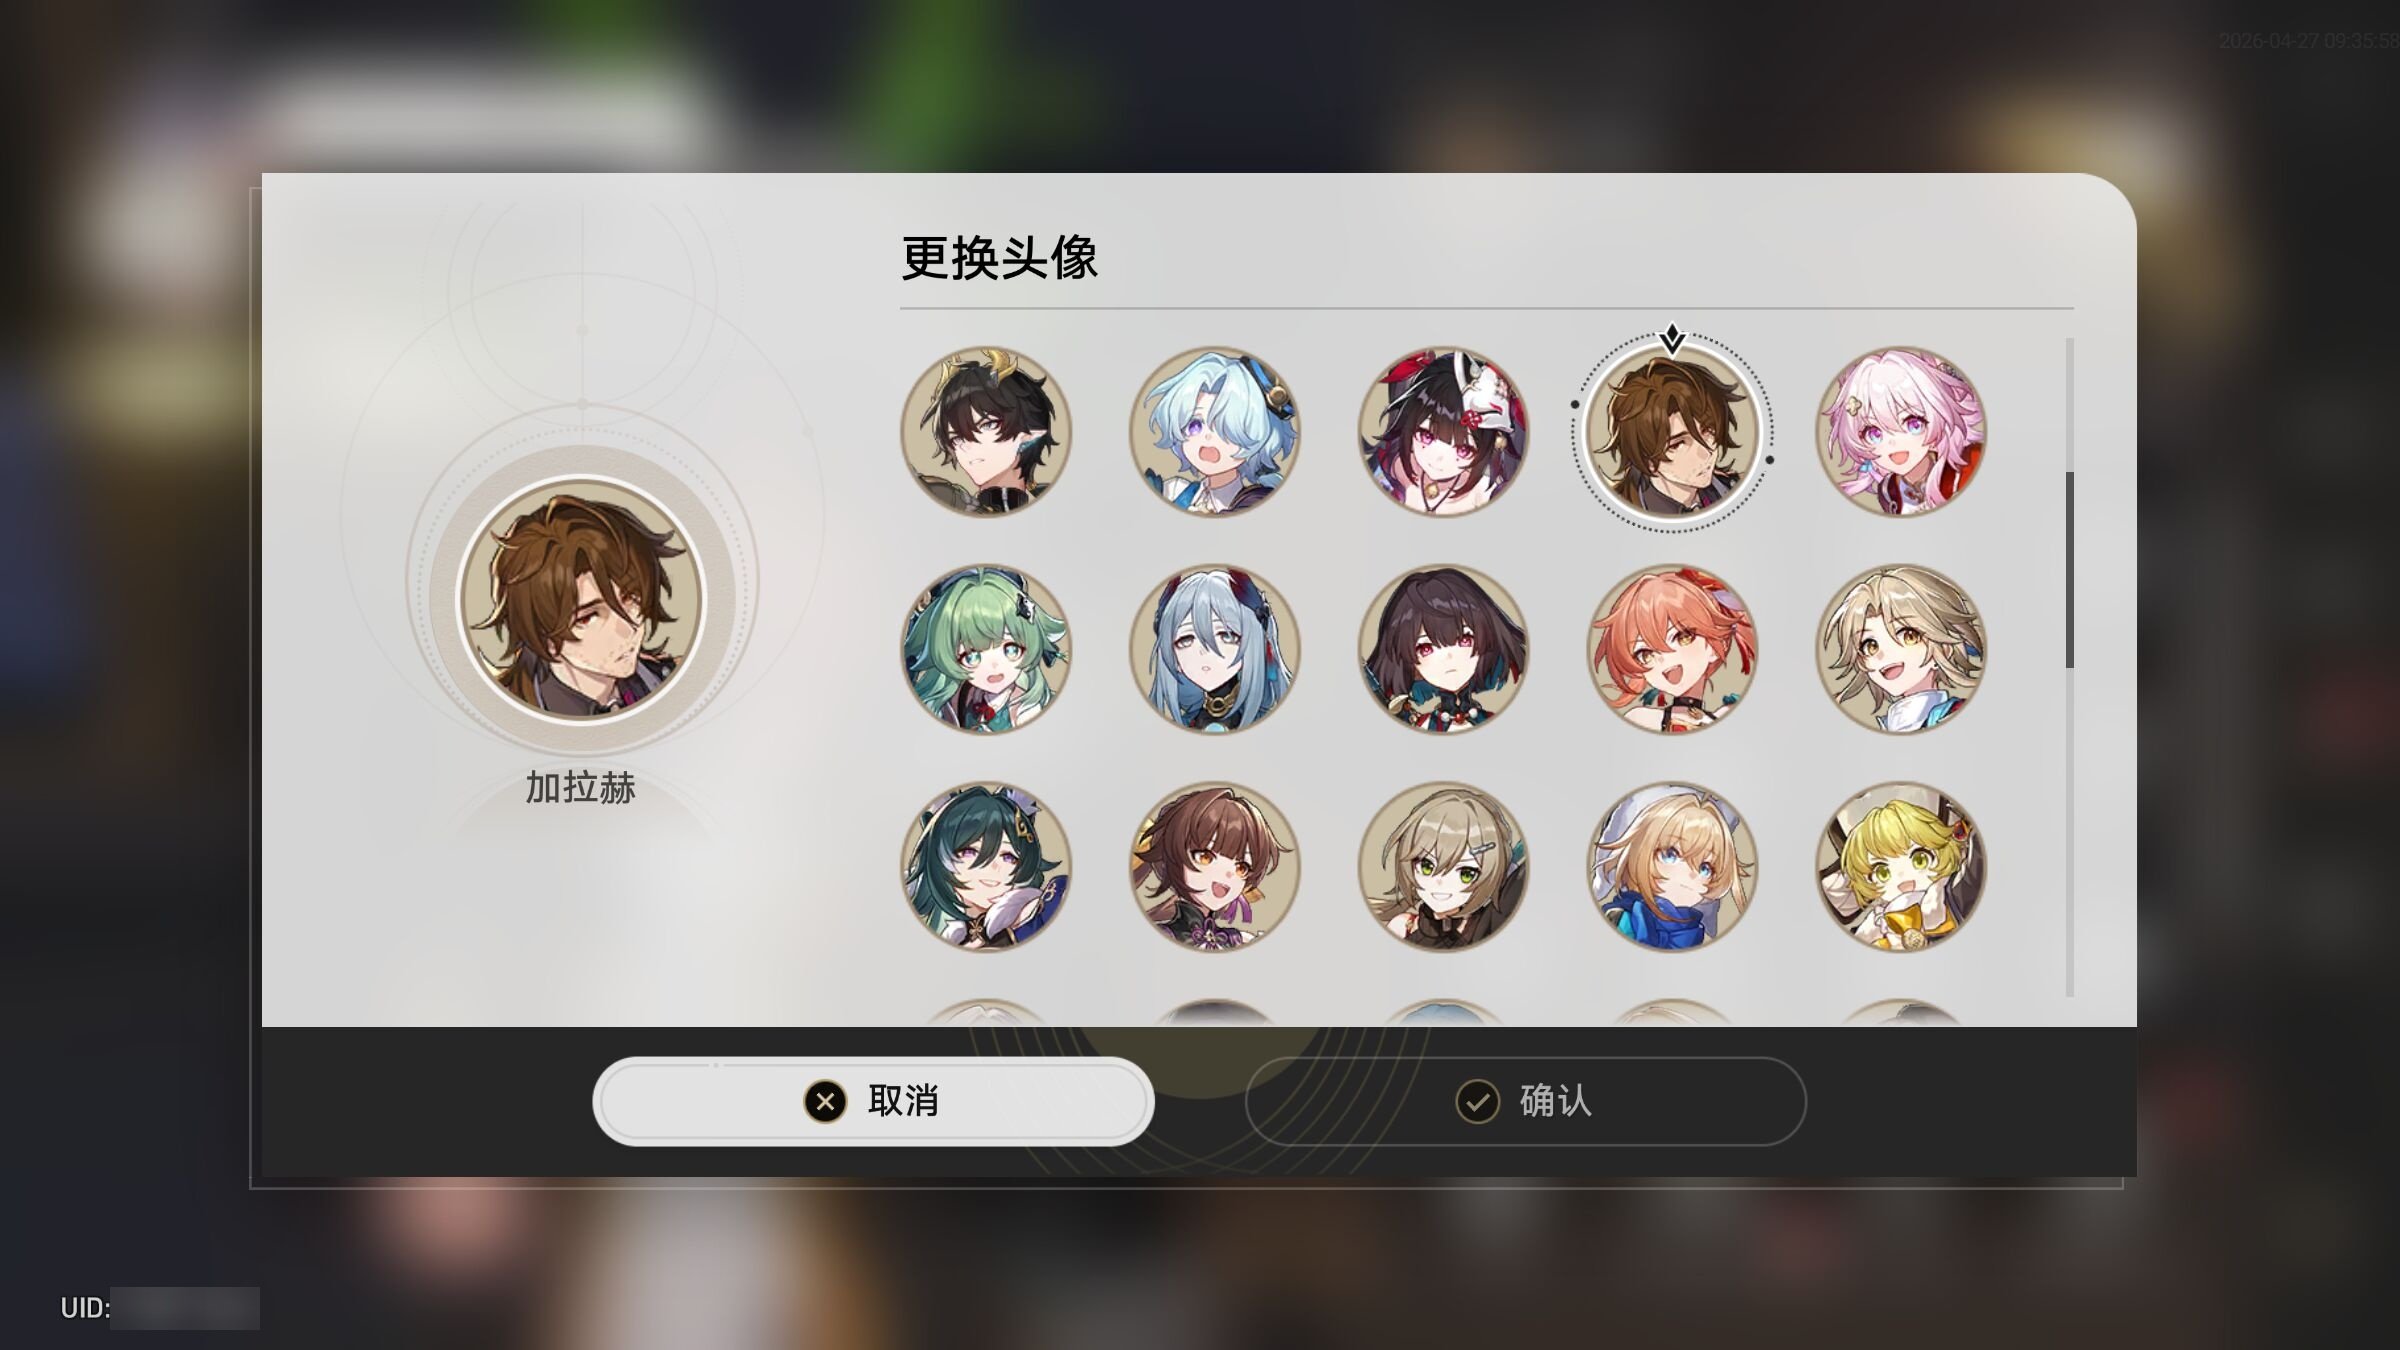Select the black-haired horned character avatar
This screenshot has height=1350, width=2400.
(986, 432)
